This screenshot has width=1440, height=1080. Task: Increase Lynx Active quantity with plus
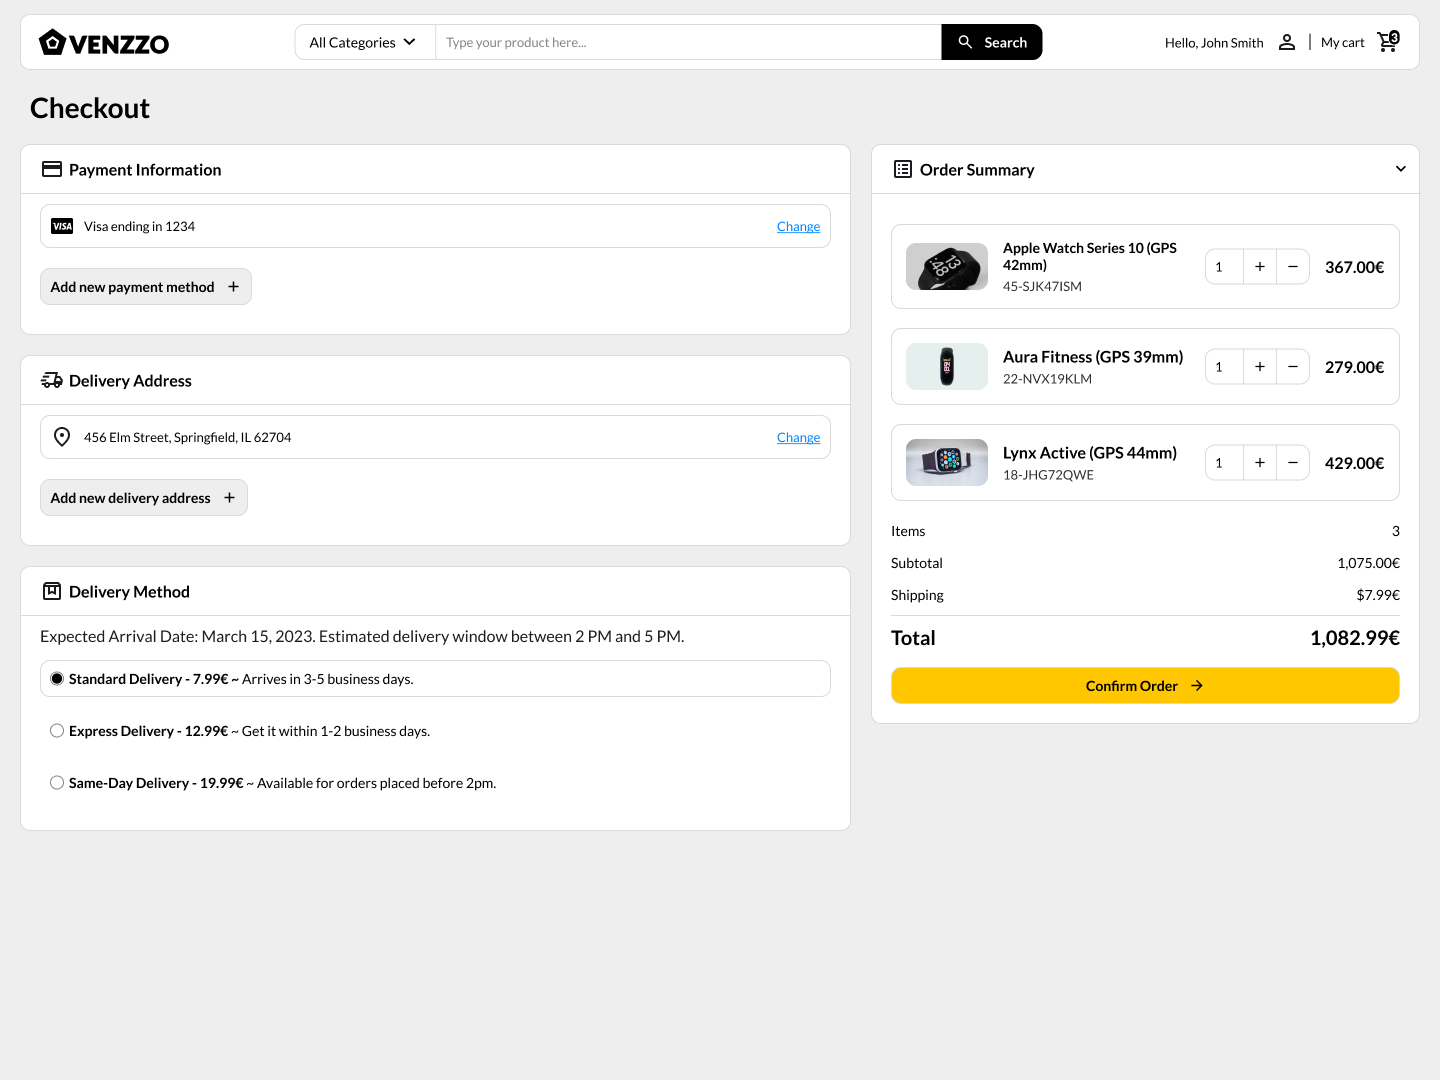[1260, 463]
